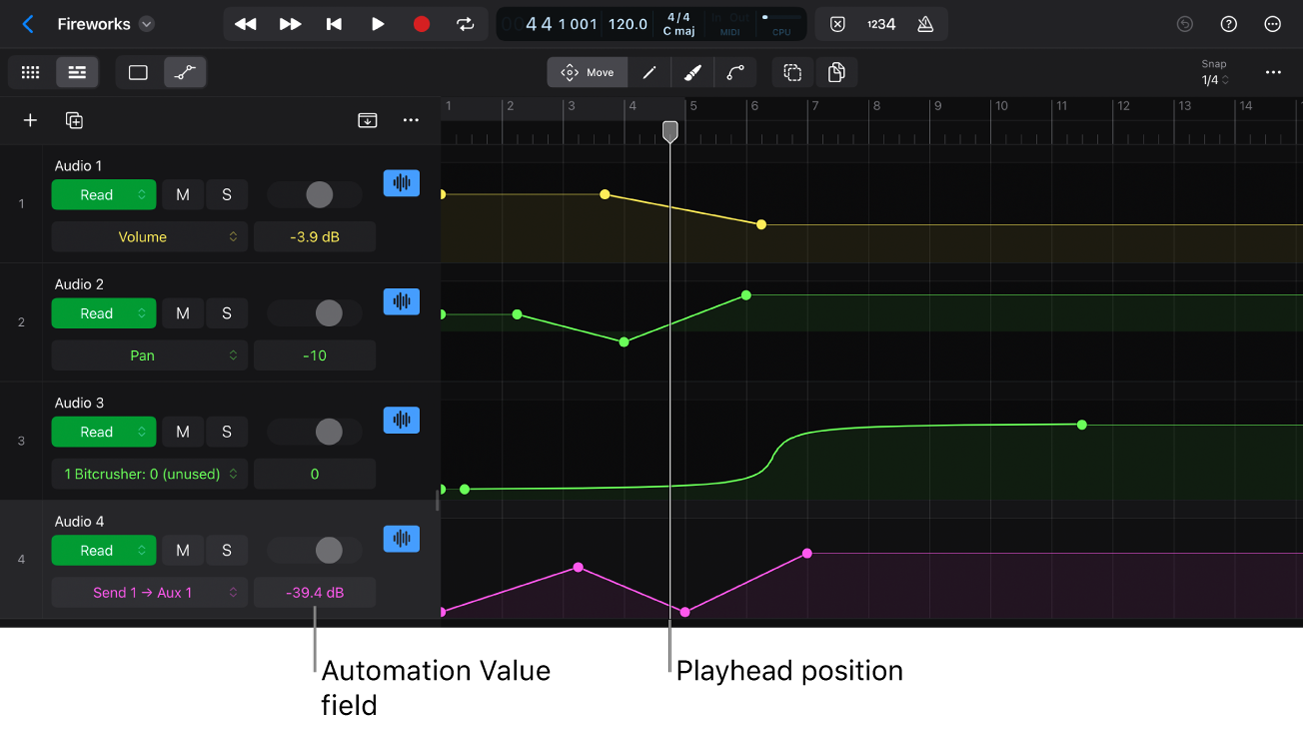
Task: Open the Fireworks project dropdown
Action: tap(147, 24)
